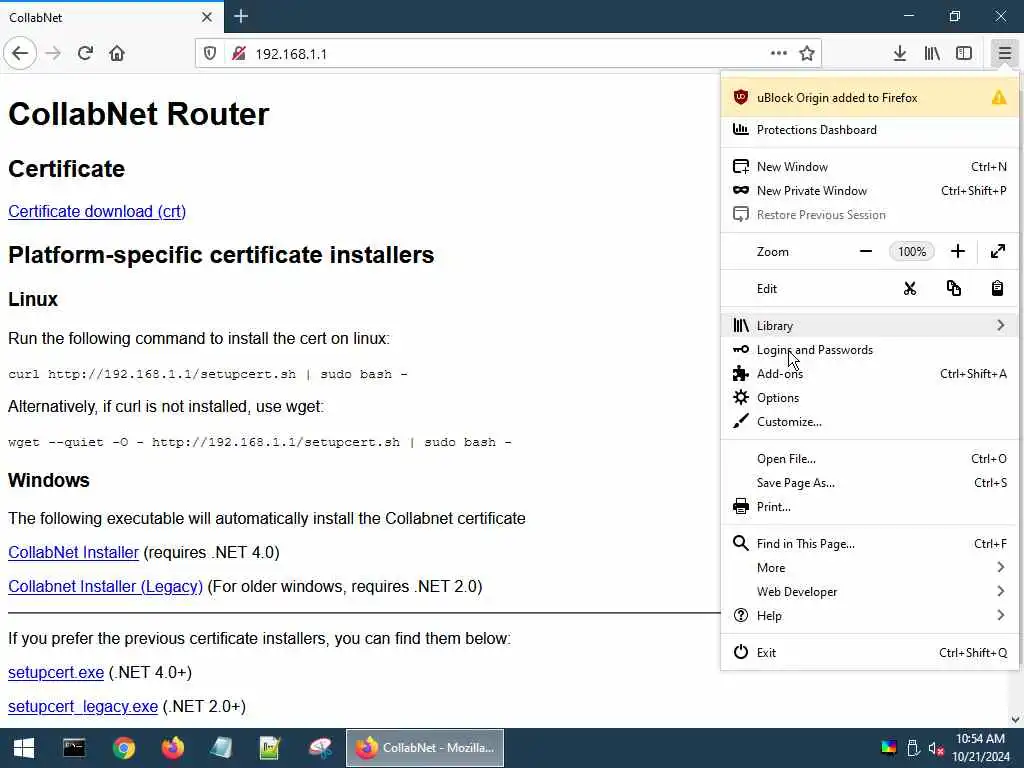
Task: Open Firefox Options
Action: 870,398
